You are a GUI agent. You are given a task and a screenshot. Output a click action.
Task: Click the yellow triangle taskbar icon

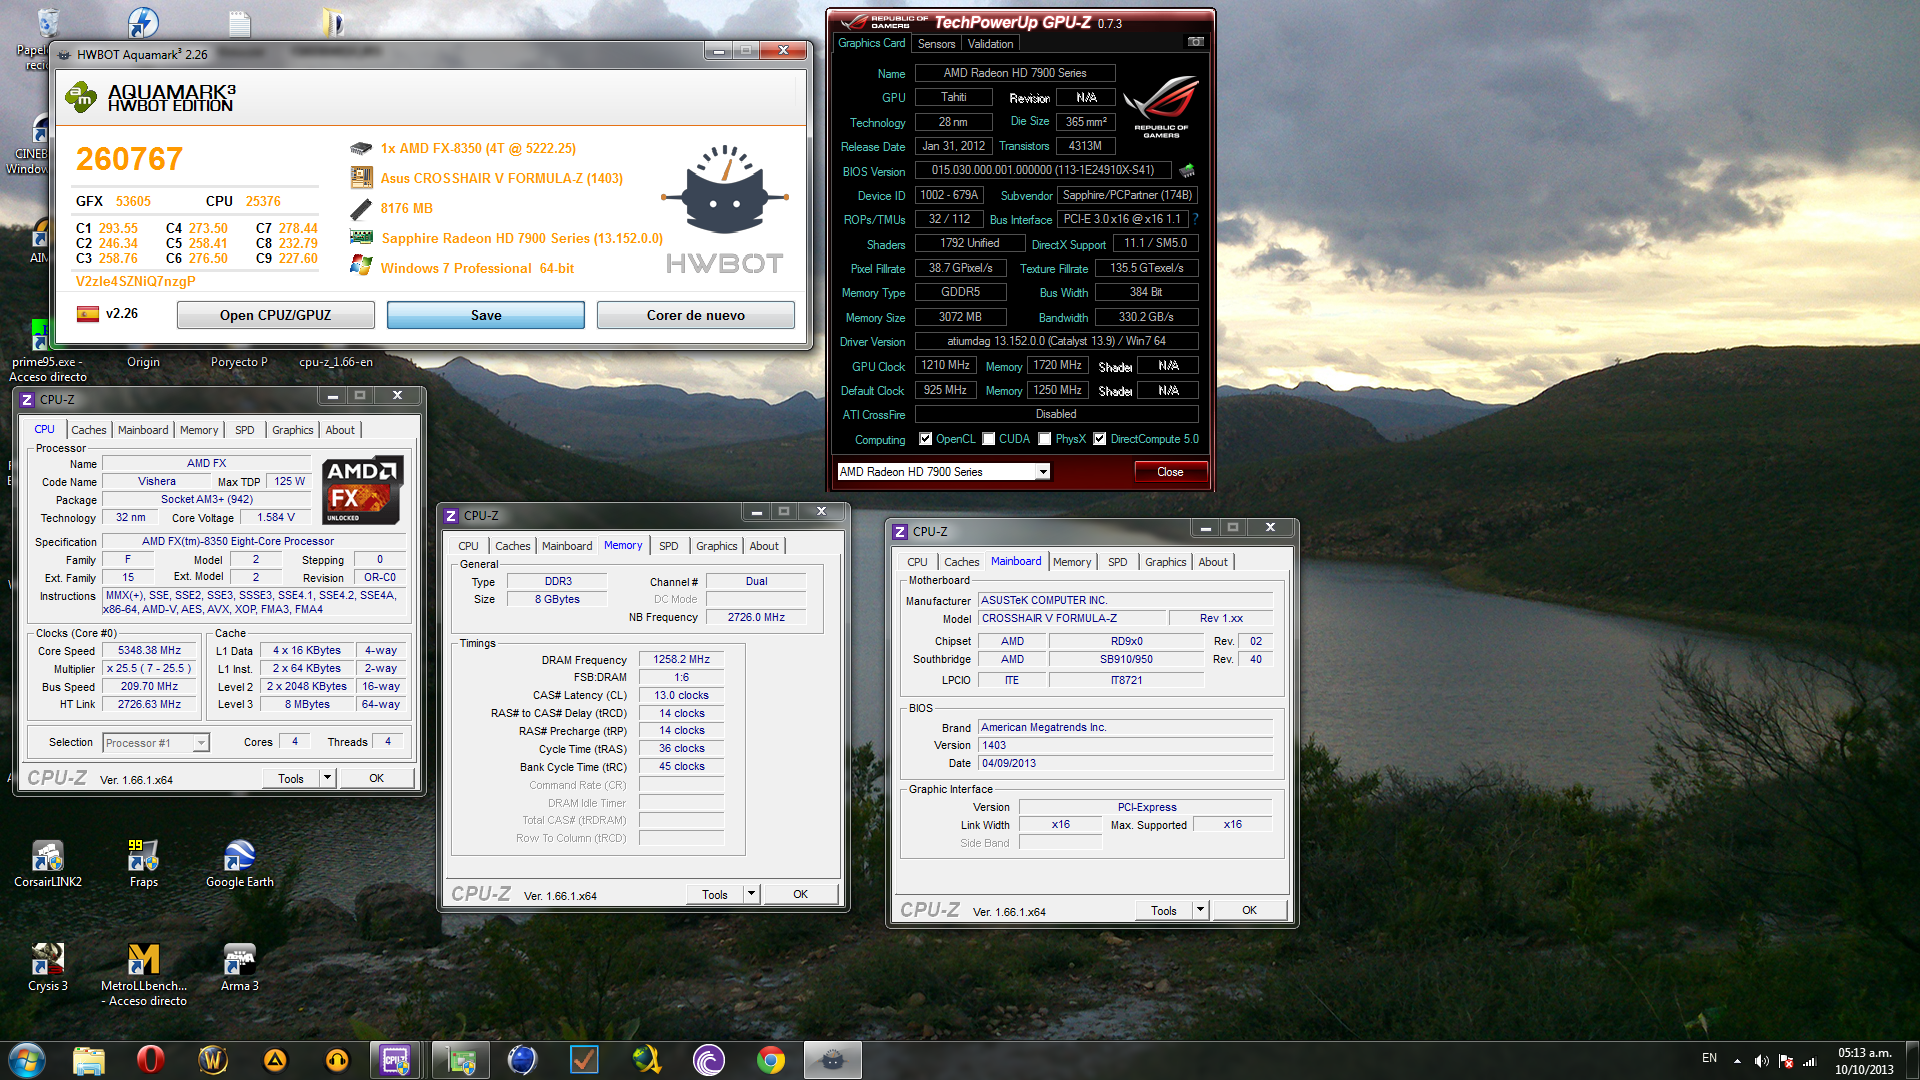pos(275,1060)
